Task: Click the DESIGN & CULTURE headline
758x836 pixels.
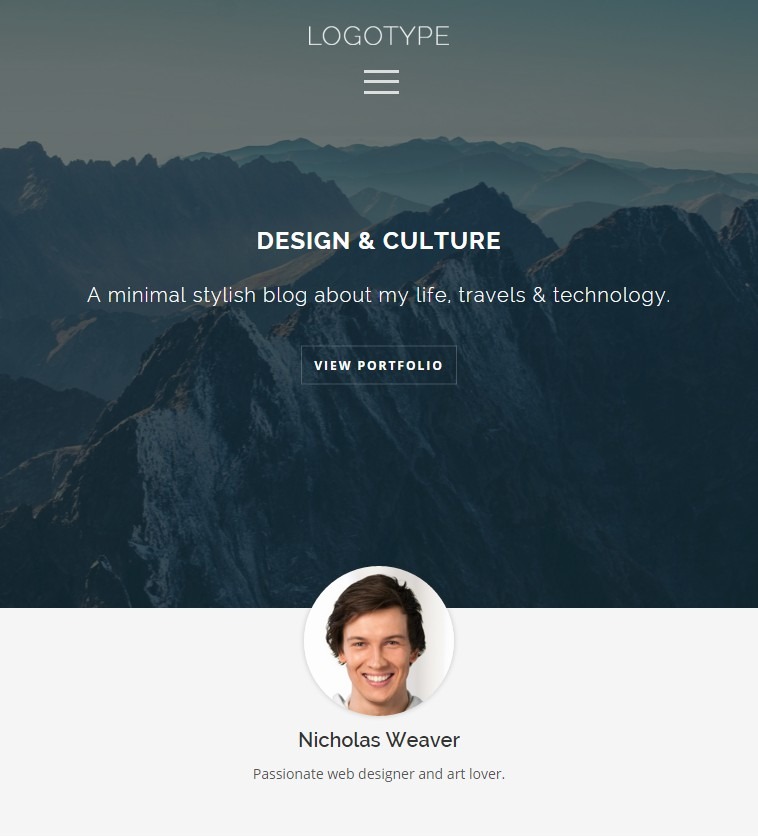Action: point(378,241)
